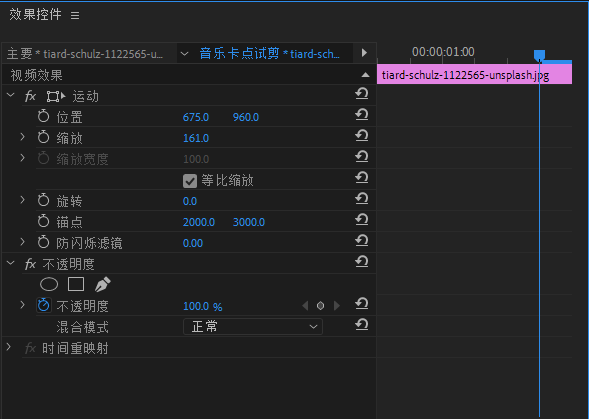
Task: Toggle the 时间重映射 fx effect
Action: pyautogui.click(x=30, y=348)
